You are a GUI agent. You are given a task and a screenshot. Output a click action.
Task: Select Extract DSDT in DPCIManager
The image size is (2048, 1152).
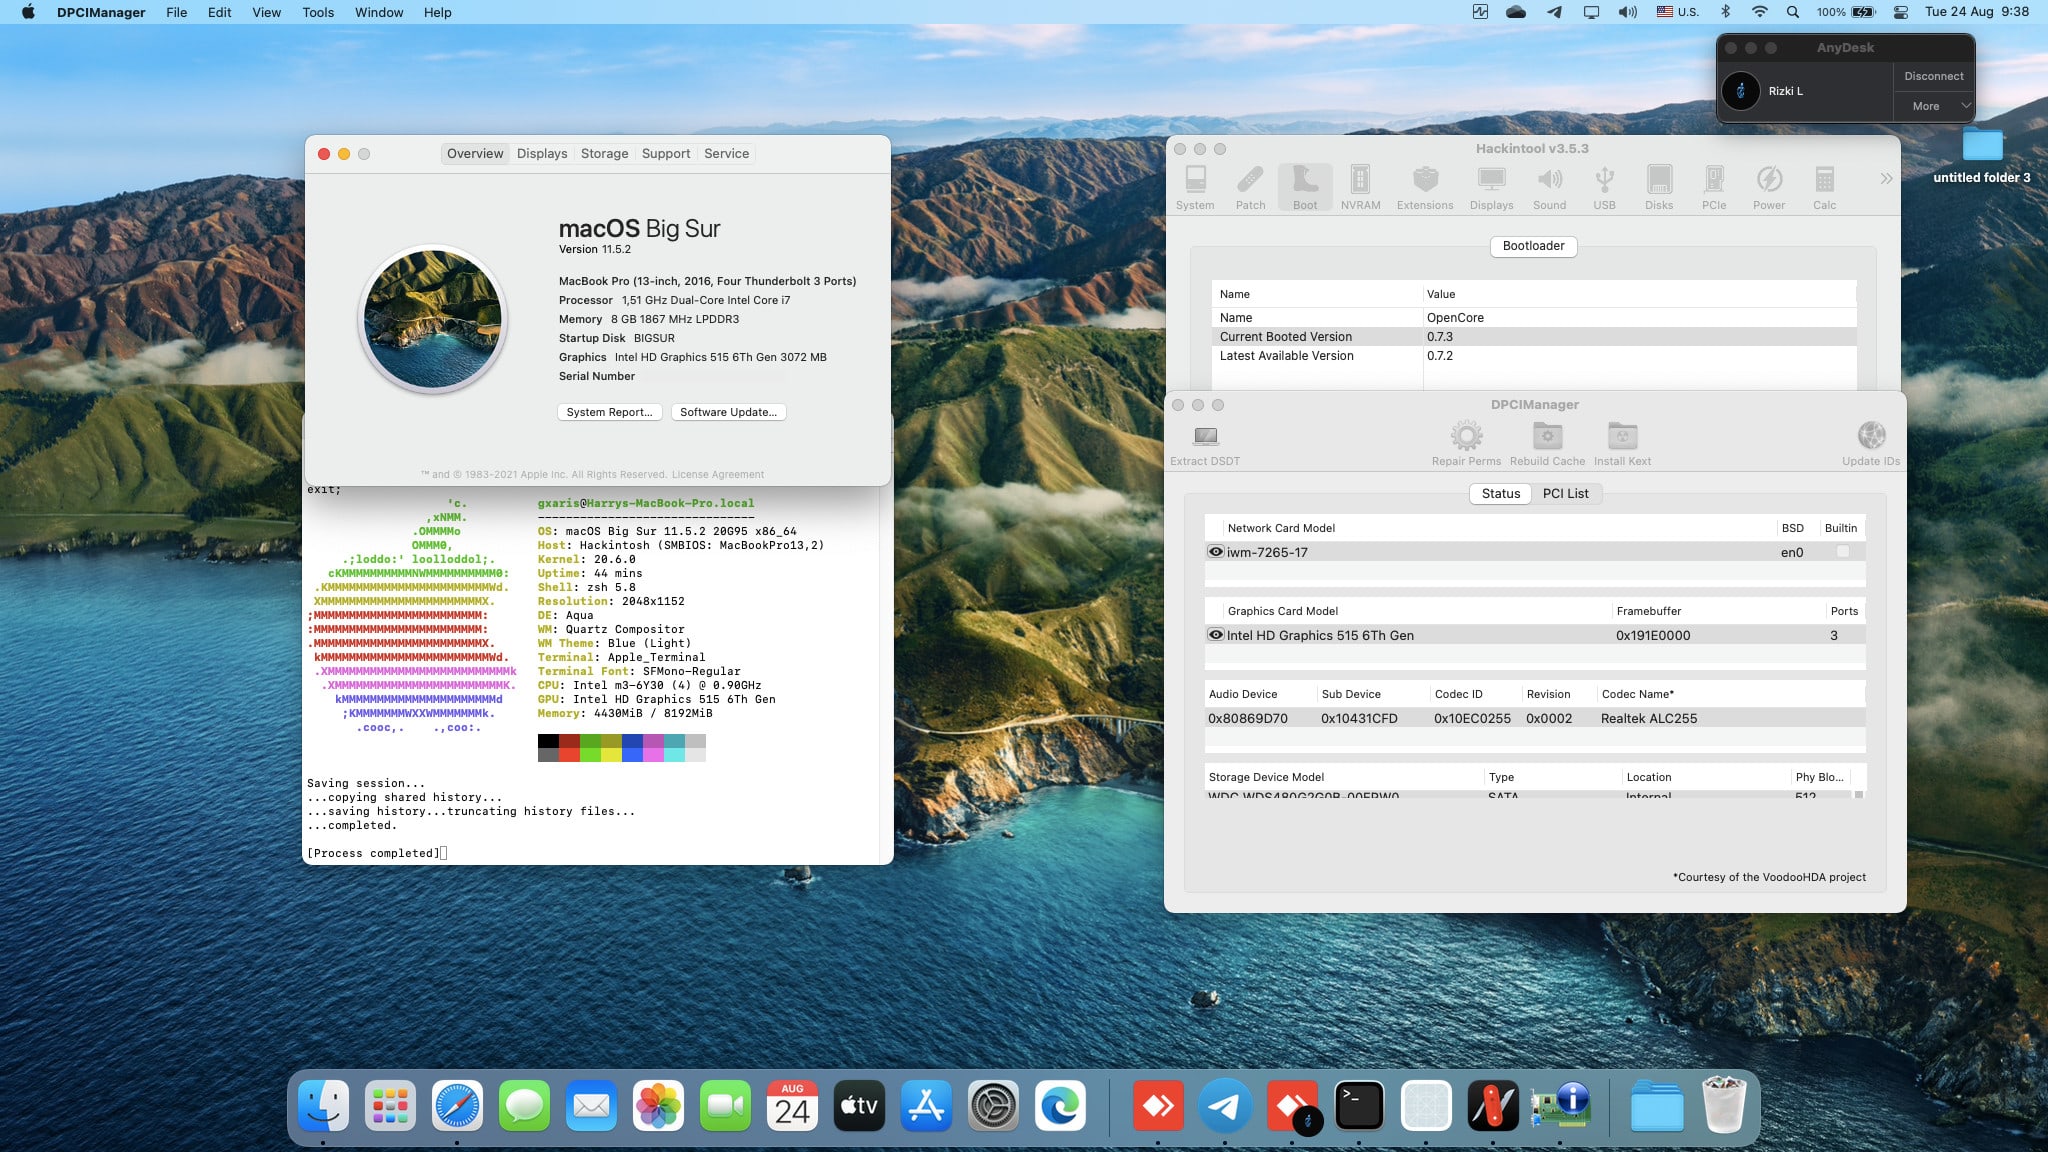click(x=1205, y=440)
